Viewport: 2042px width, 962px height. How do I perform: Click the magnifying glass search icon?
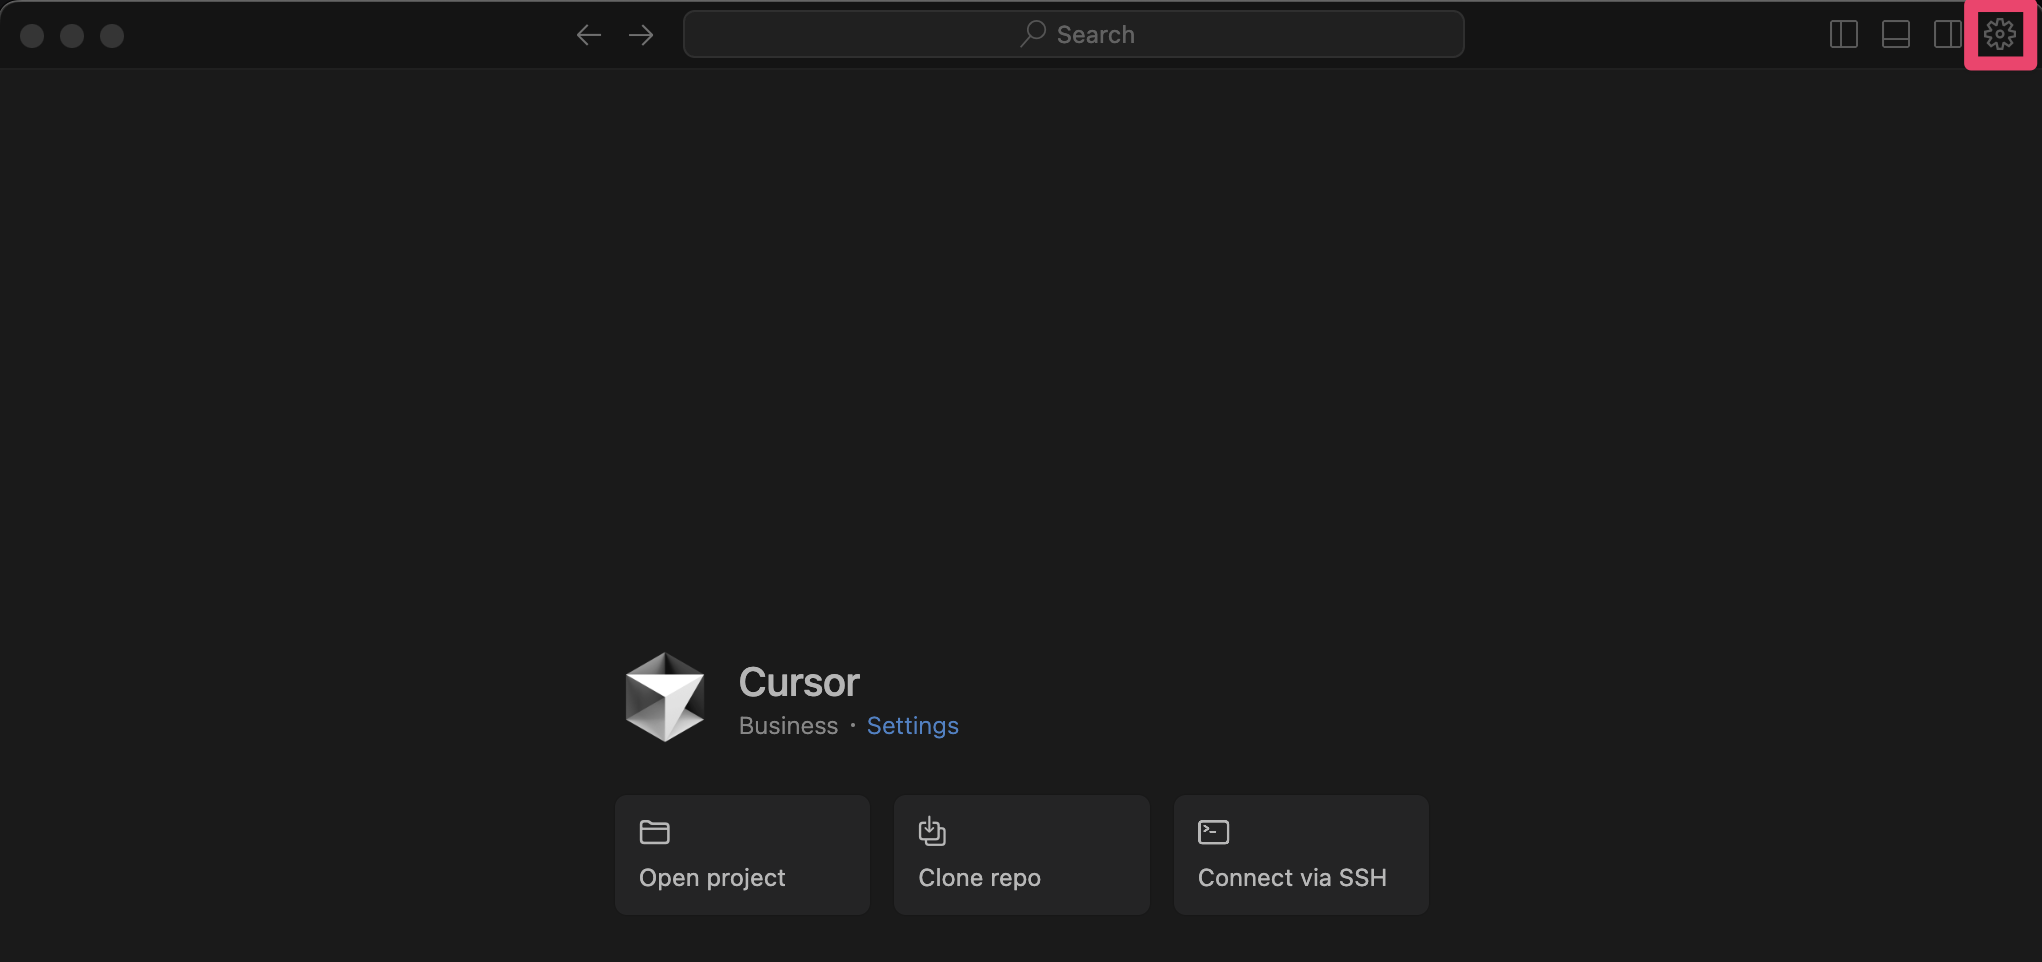[1033, 34]
